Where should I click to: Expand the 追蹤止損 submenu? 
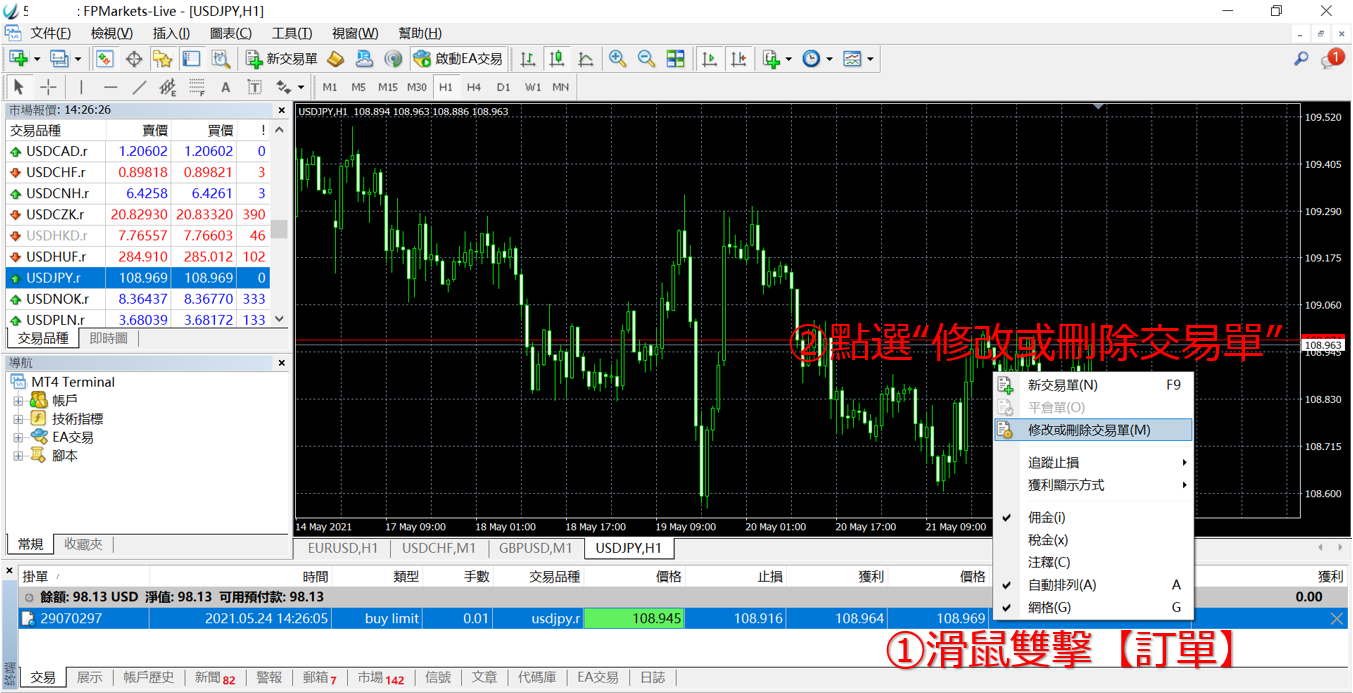1094,462
